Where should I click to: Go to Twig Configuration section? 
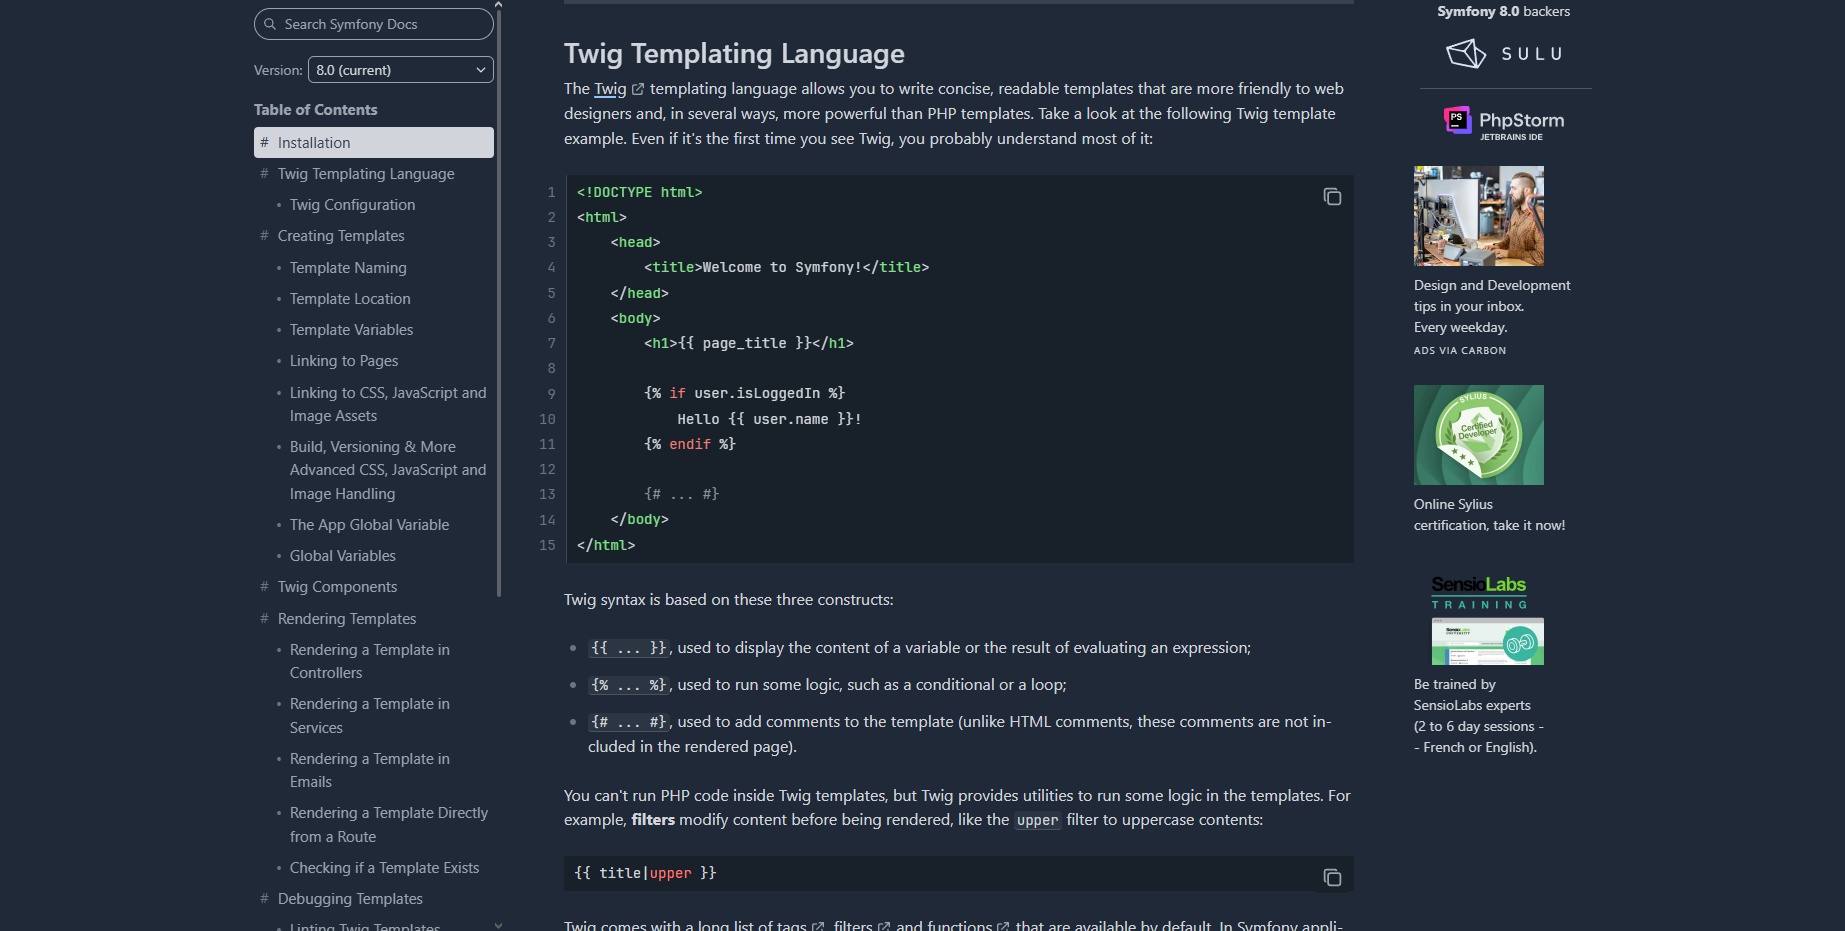click(352, 205)
